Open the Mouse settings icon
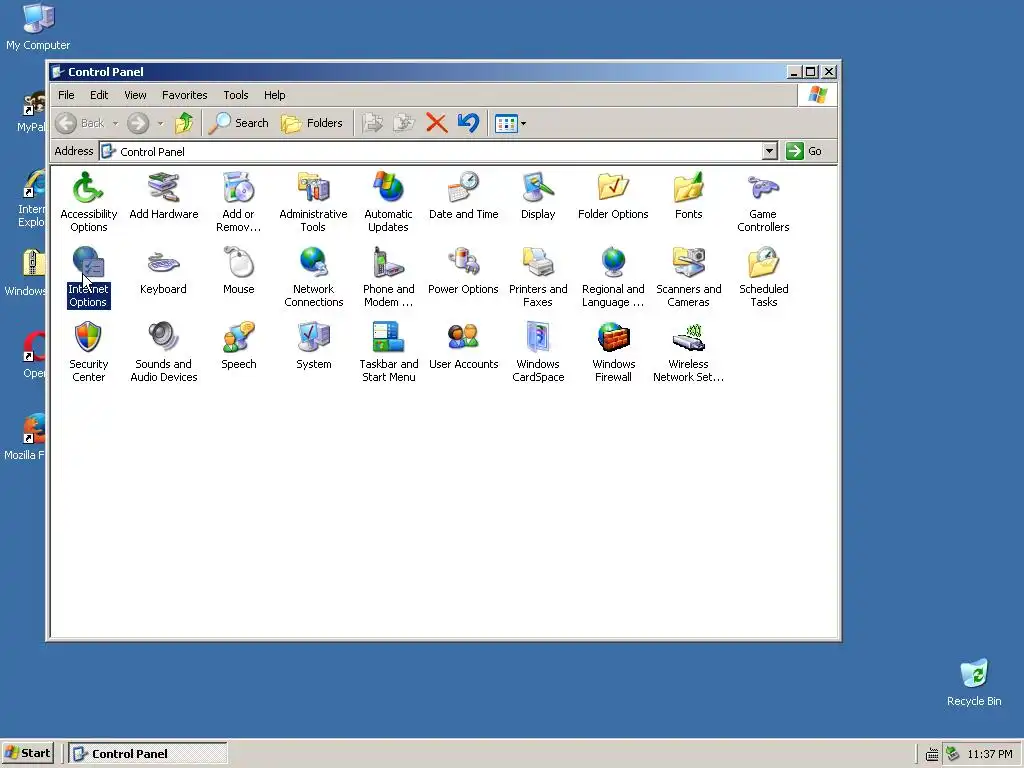Image resolution: width=1024 pixels, height=768 pixels. 238,270
